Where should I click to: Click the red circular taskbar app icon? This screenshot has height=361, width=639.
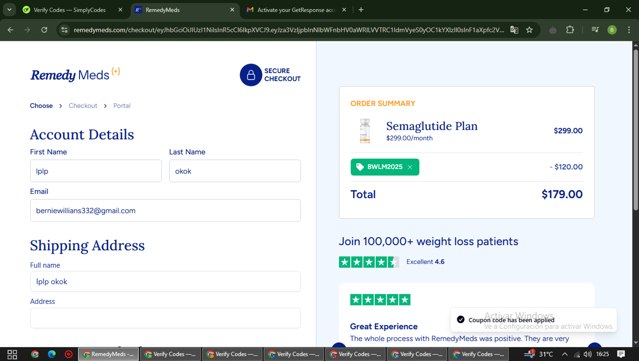69,354
